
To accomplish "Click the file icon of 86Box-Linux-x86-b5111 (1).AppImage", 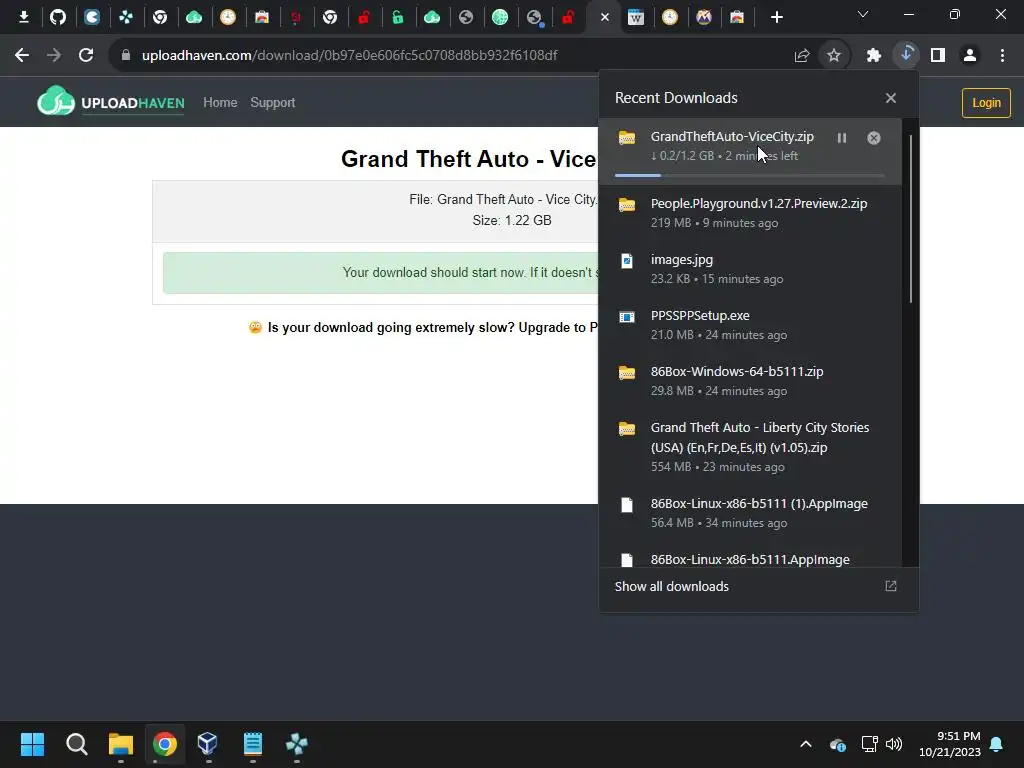I will click(627, 505).
